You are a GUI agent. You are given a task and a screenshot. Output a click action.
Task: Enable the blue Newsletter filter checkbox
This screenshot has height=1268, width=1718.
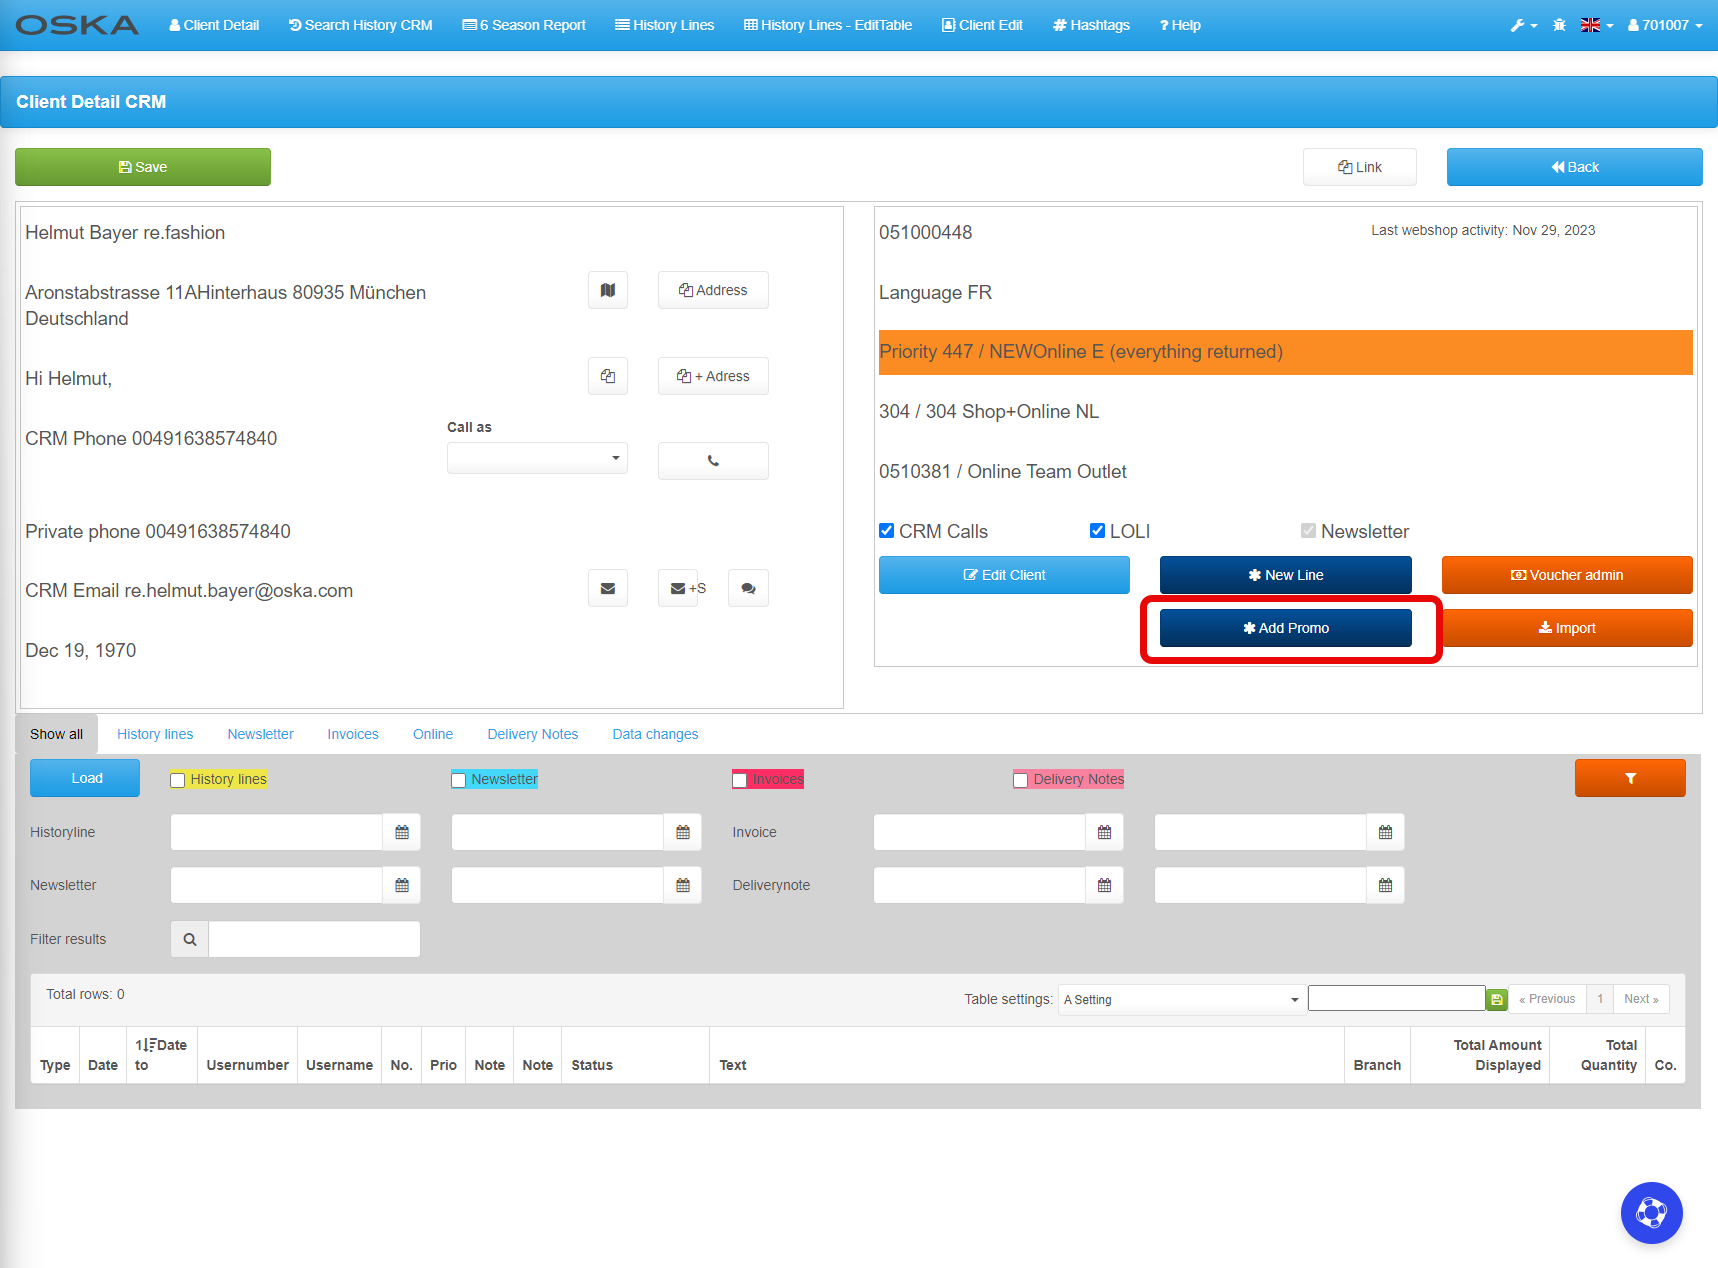pos(459,780)
